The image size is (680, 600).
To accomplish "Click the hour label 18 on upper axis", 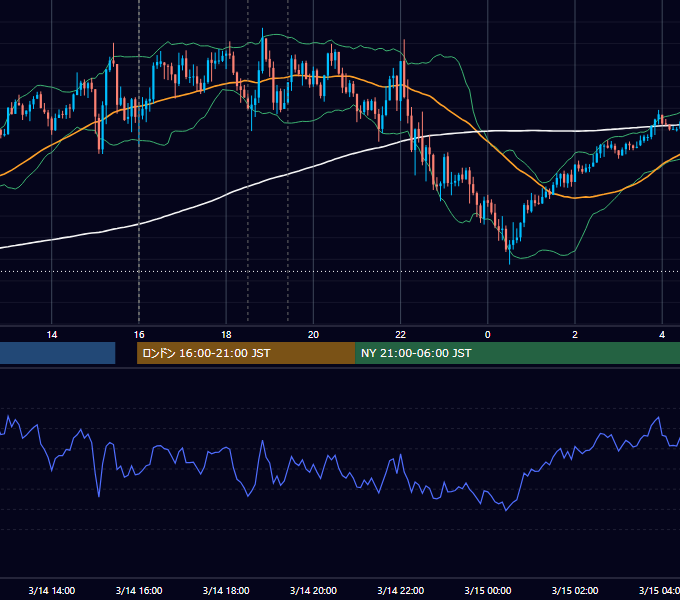I will tap(226, 335).
